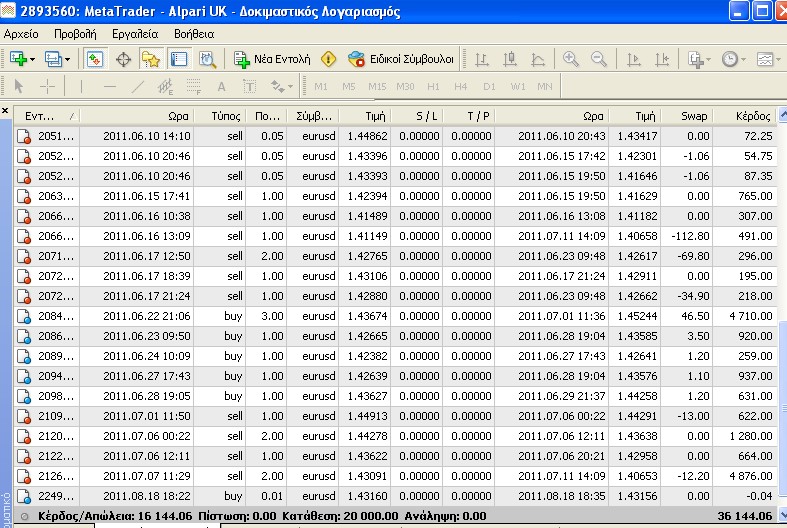
Task: Open the Βοήθεια menu
Action: [194, 34]
